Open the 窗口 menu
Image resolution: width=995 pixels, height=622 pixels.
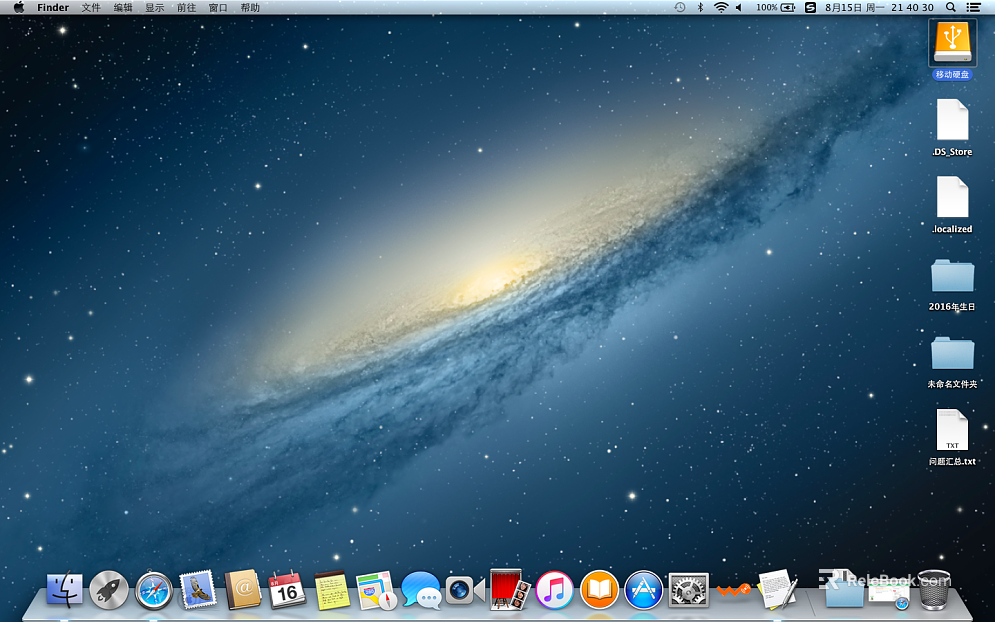click(218, 8)
